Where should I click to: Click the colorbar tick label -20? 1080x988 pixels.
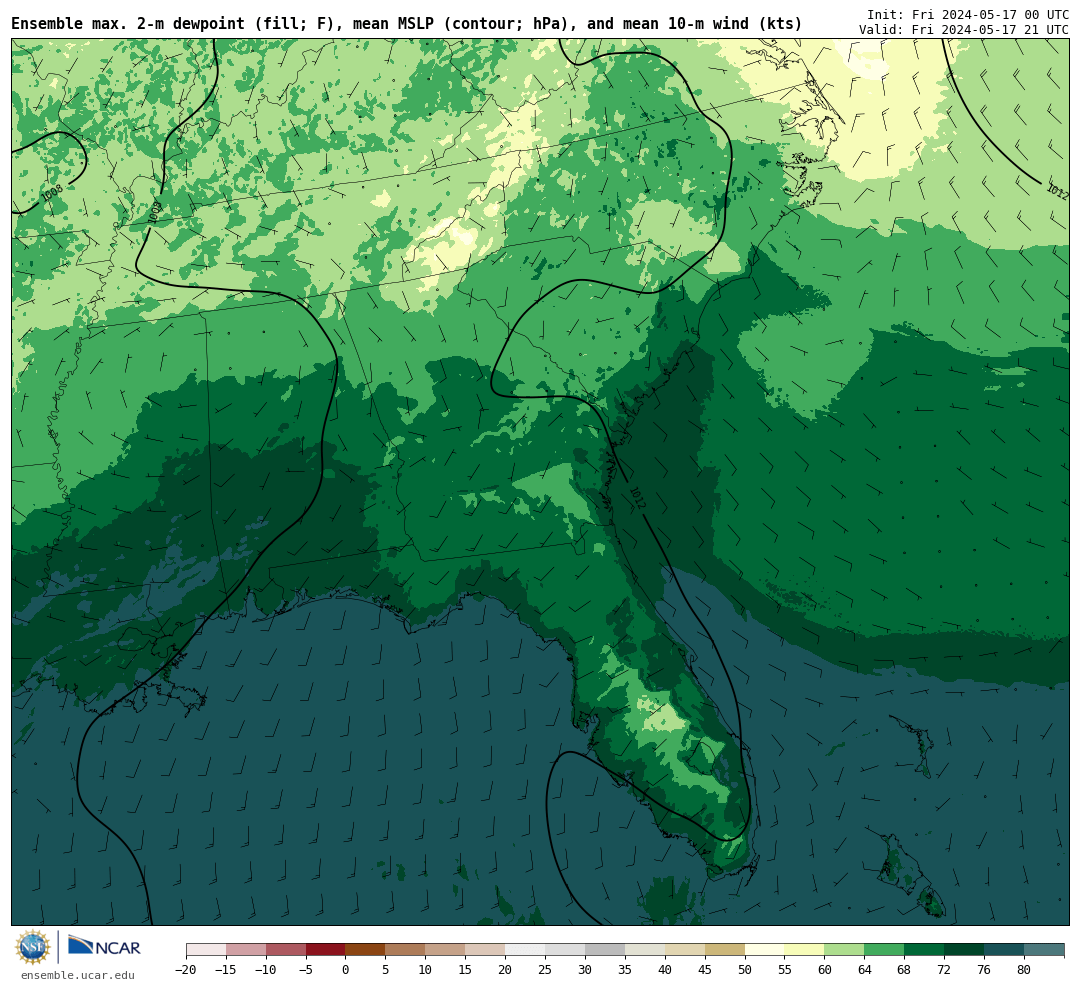click(186, 969)
